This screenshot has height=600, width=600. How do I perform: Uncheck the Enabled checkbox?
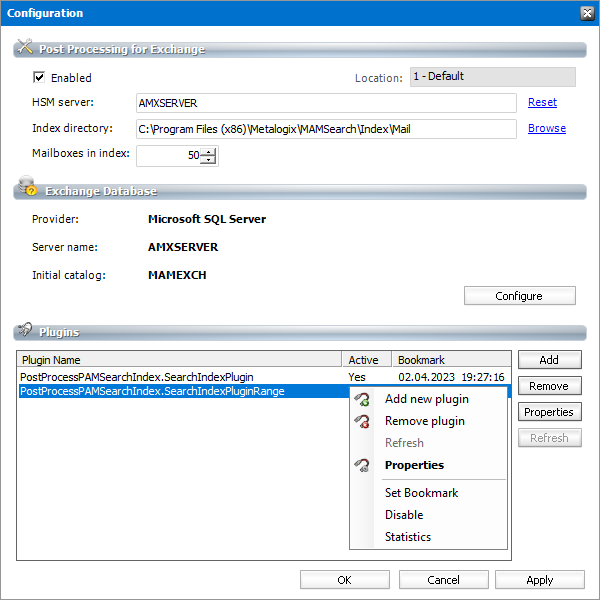tap(39, 77)
